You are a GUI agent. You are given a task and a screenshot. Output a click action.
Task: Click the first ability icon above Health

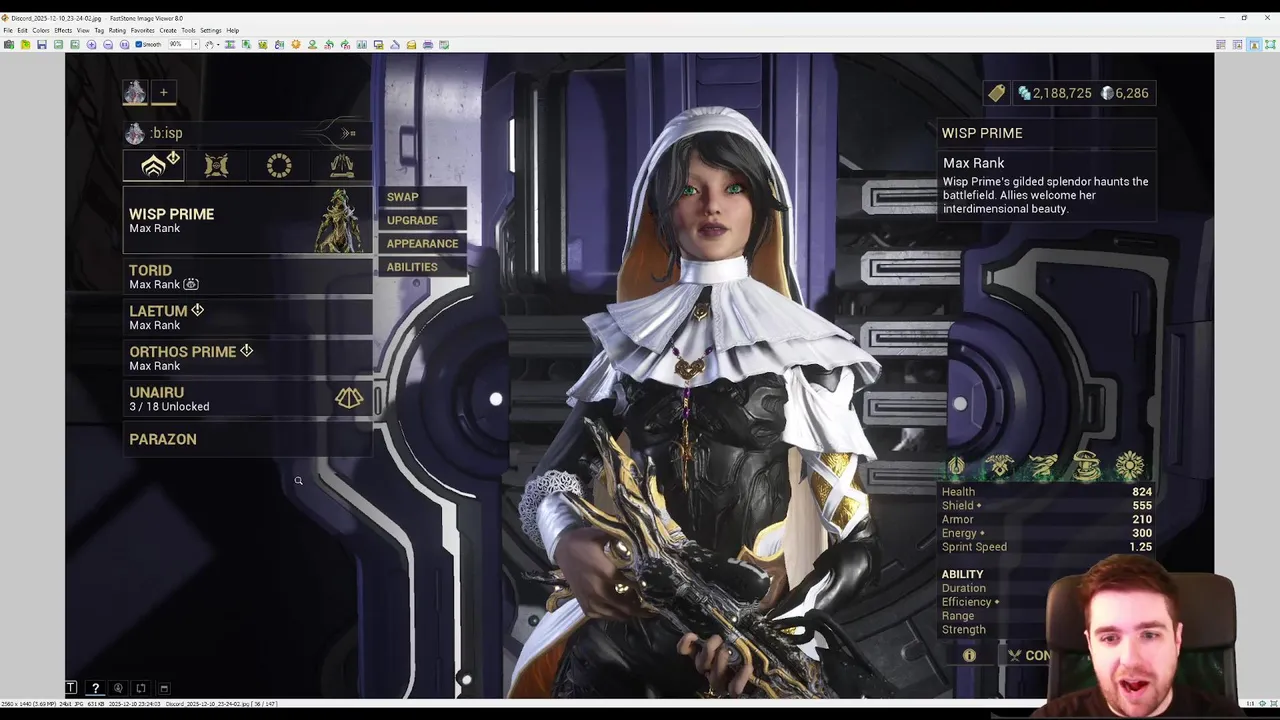[x=956, y=466]
